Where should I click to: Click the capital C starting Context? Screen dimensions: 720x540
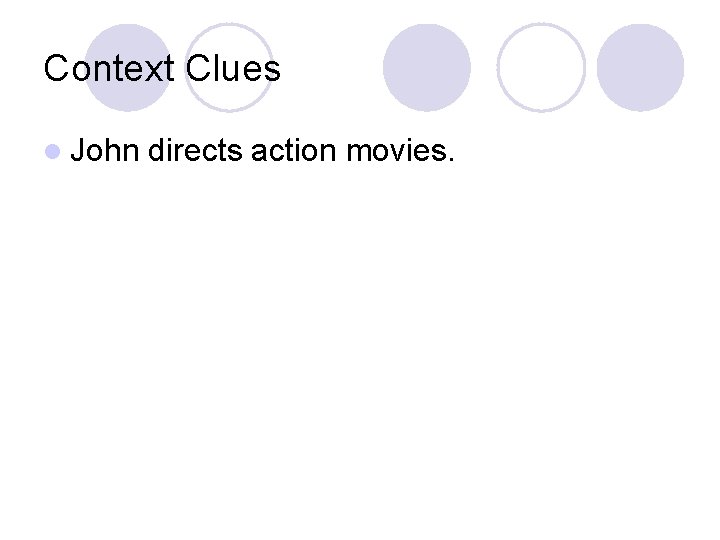pos(56,68)
